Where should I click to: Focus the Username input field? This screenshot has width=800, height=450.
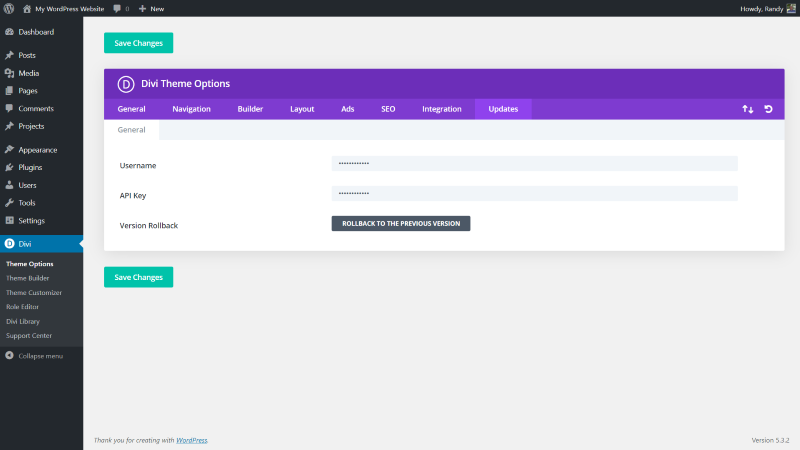[x=535, y=163]
